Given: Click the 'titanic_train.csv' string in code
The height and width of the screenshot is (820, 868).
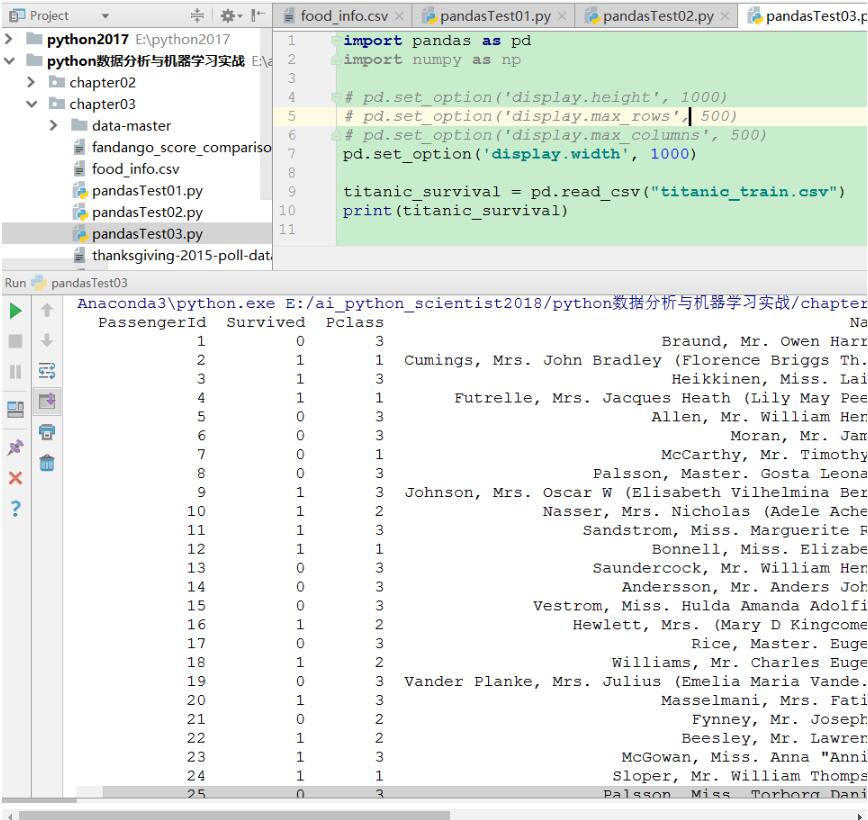Looking at the screenshot, I should coord(745,192).
